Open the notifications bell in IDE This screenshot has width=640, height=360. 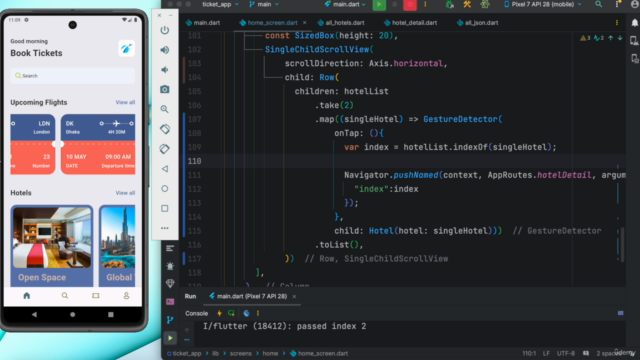click(x=634, y=23)
